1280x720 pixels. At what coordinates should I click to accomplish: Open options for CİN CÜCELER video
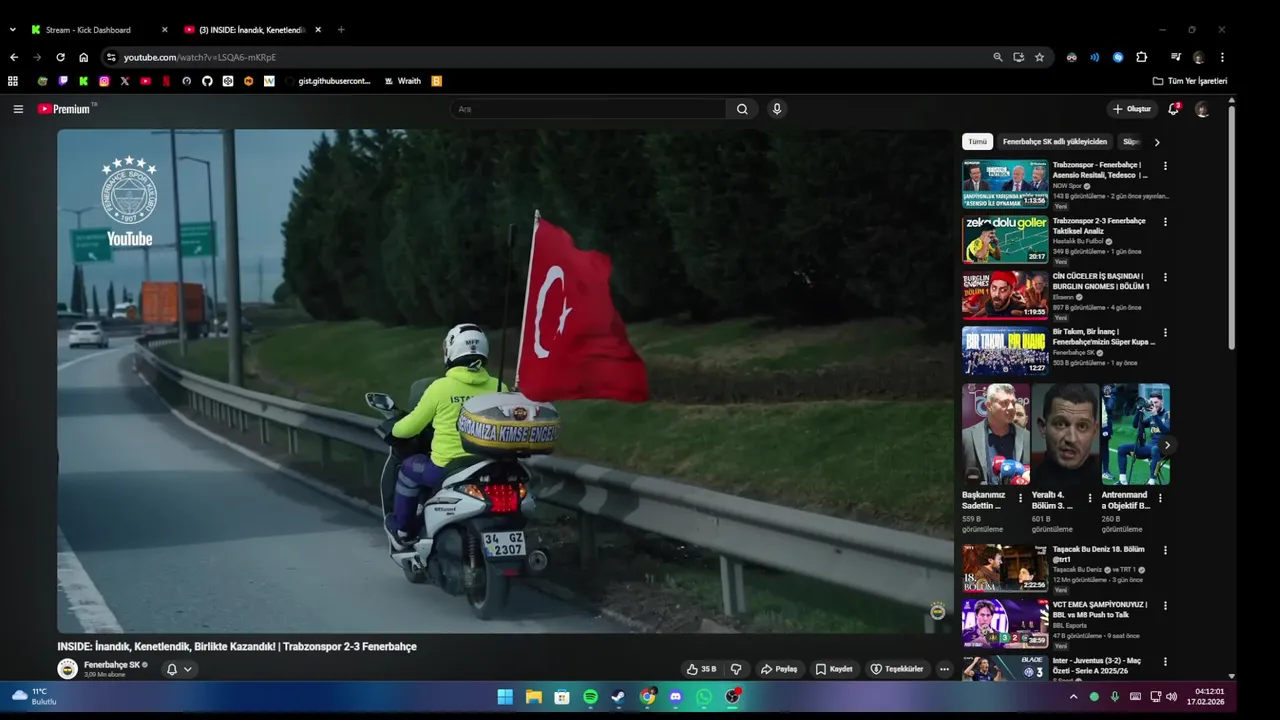click(x=1165, y=277)
